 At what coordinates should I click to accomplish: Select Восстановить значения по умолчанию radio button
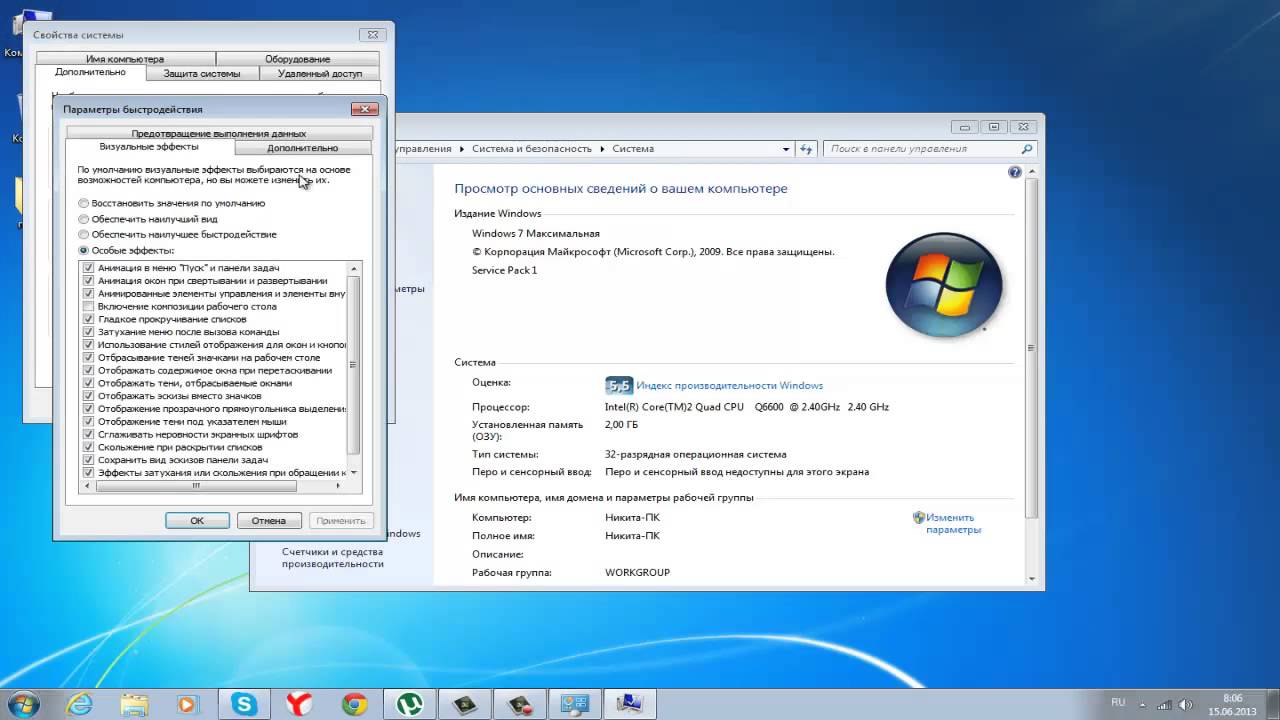point(84,203)
